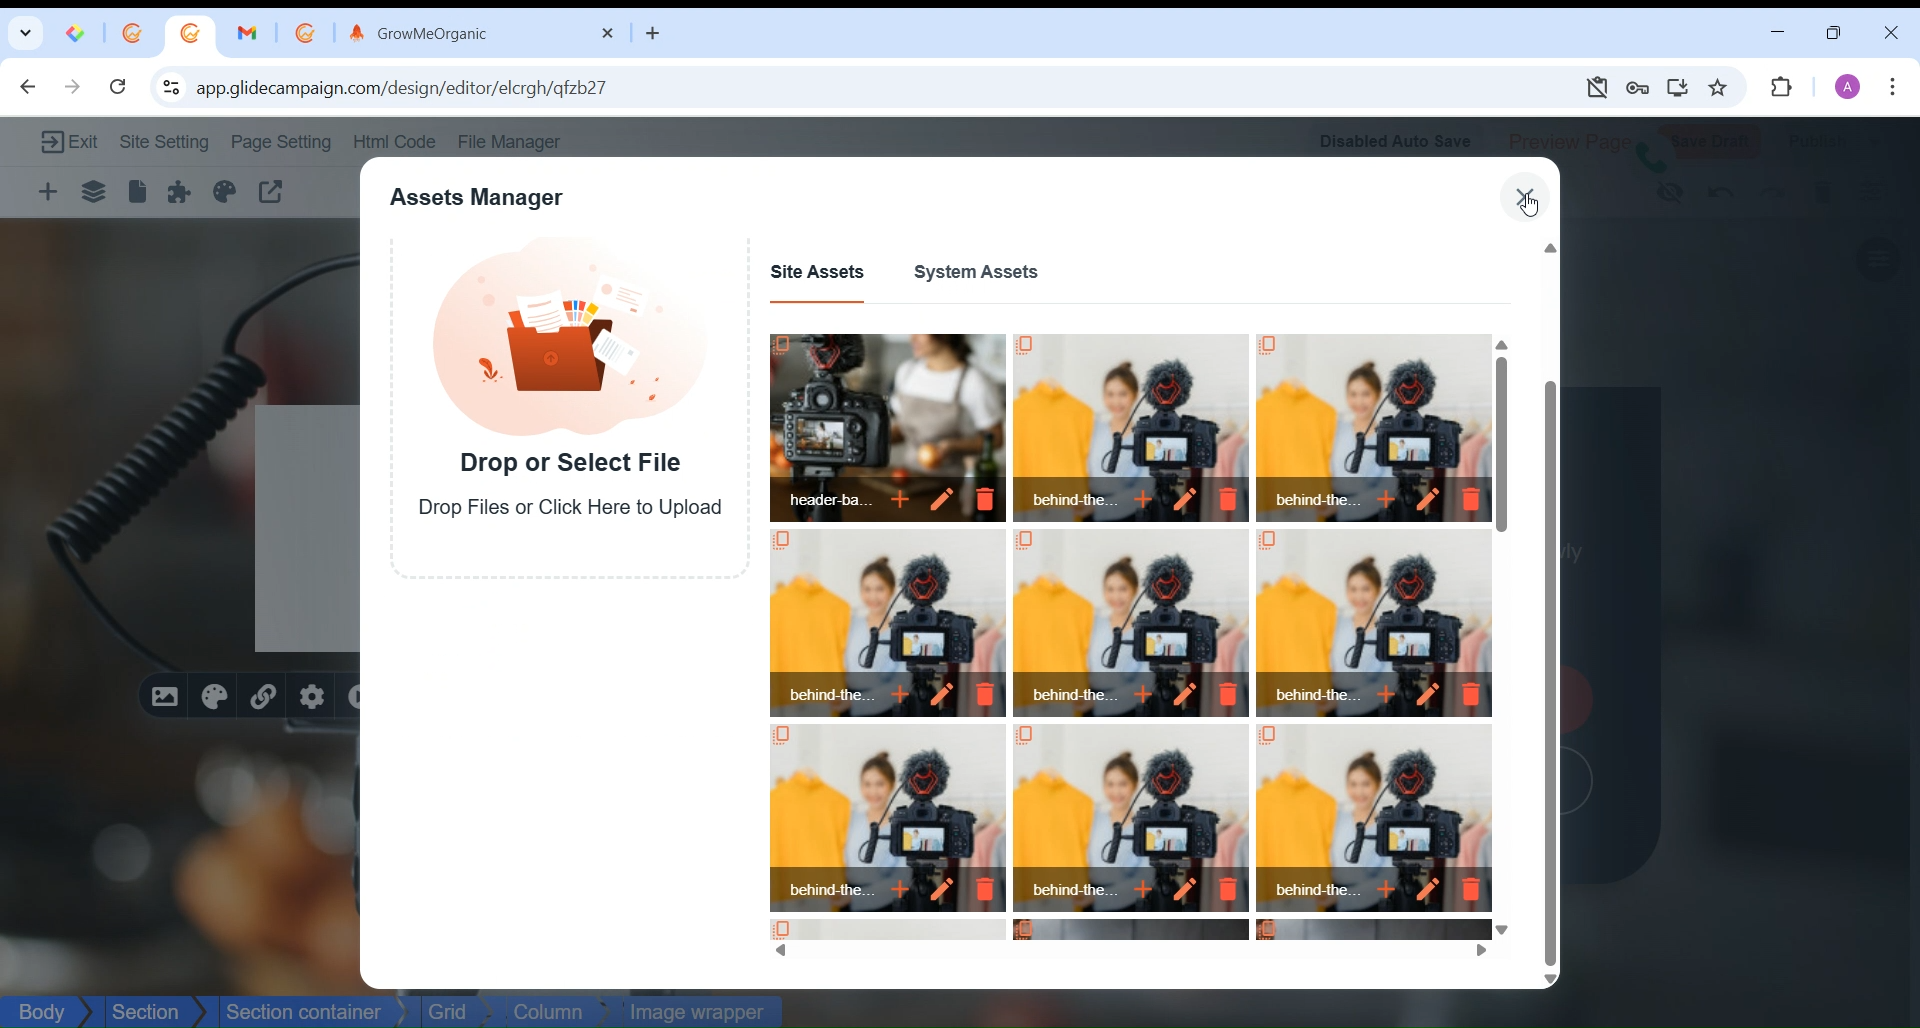The width and height of the screenshot is (1920, 1028).
Task: Close the Assets Manager dialog
Action: 1525,198
